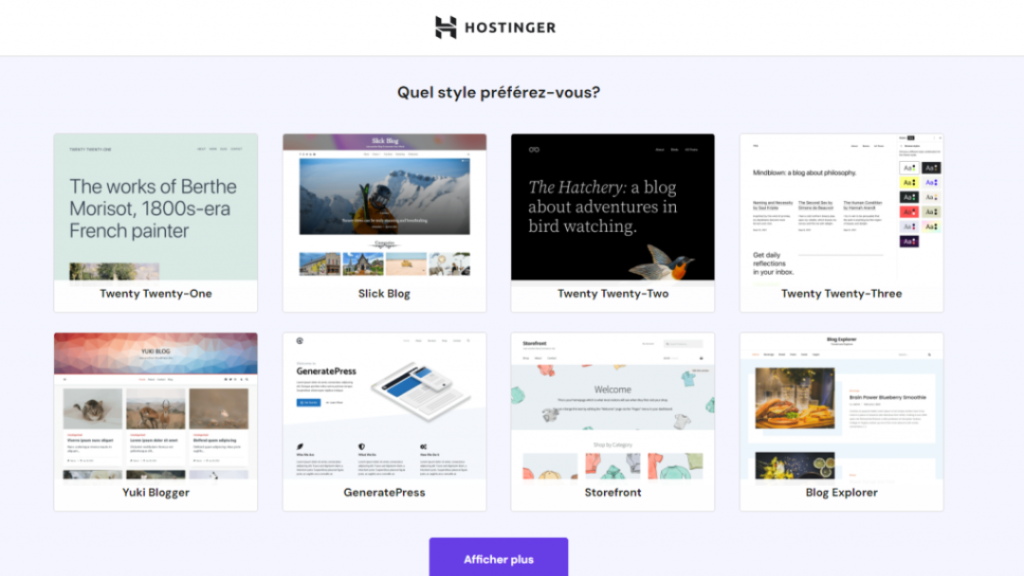Click the 'Quel style préférez-vous?' heading
The width and height of the screenshot is (1024, 576).
[498, 92]
